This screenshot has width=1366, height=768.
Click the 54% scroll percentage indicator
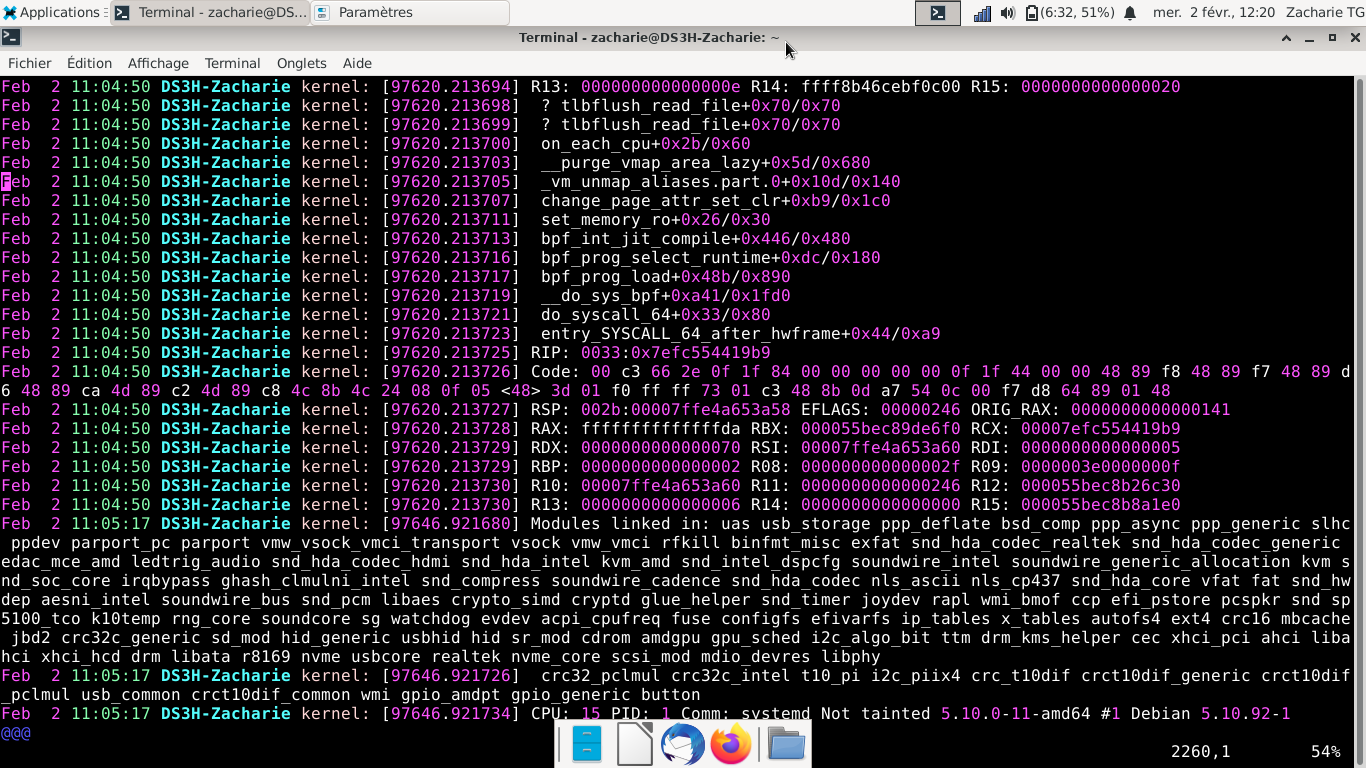pos(1325,751)
